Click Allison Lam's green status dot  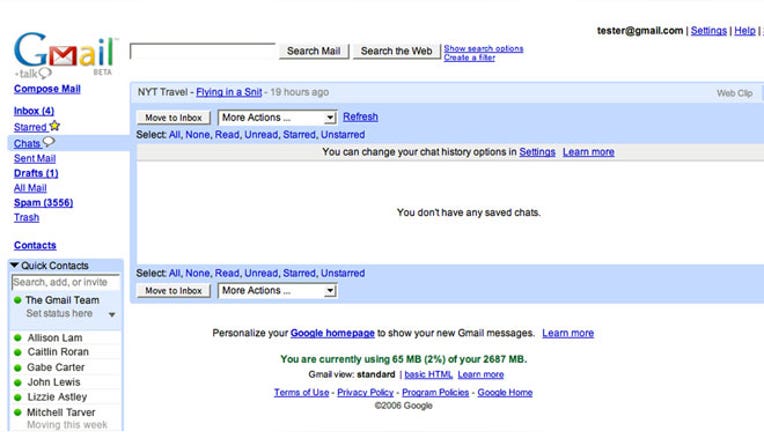[x=18, y=338]
